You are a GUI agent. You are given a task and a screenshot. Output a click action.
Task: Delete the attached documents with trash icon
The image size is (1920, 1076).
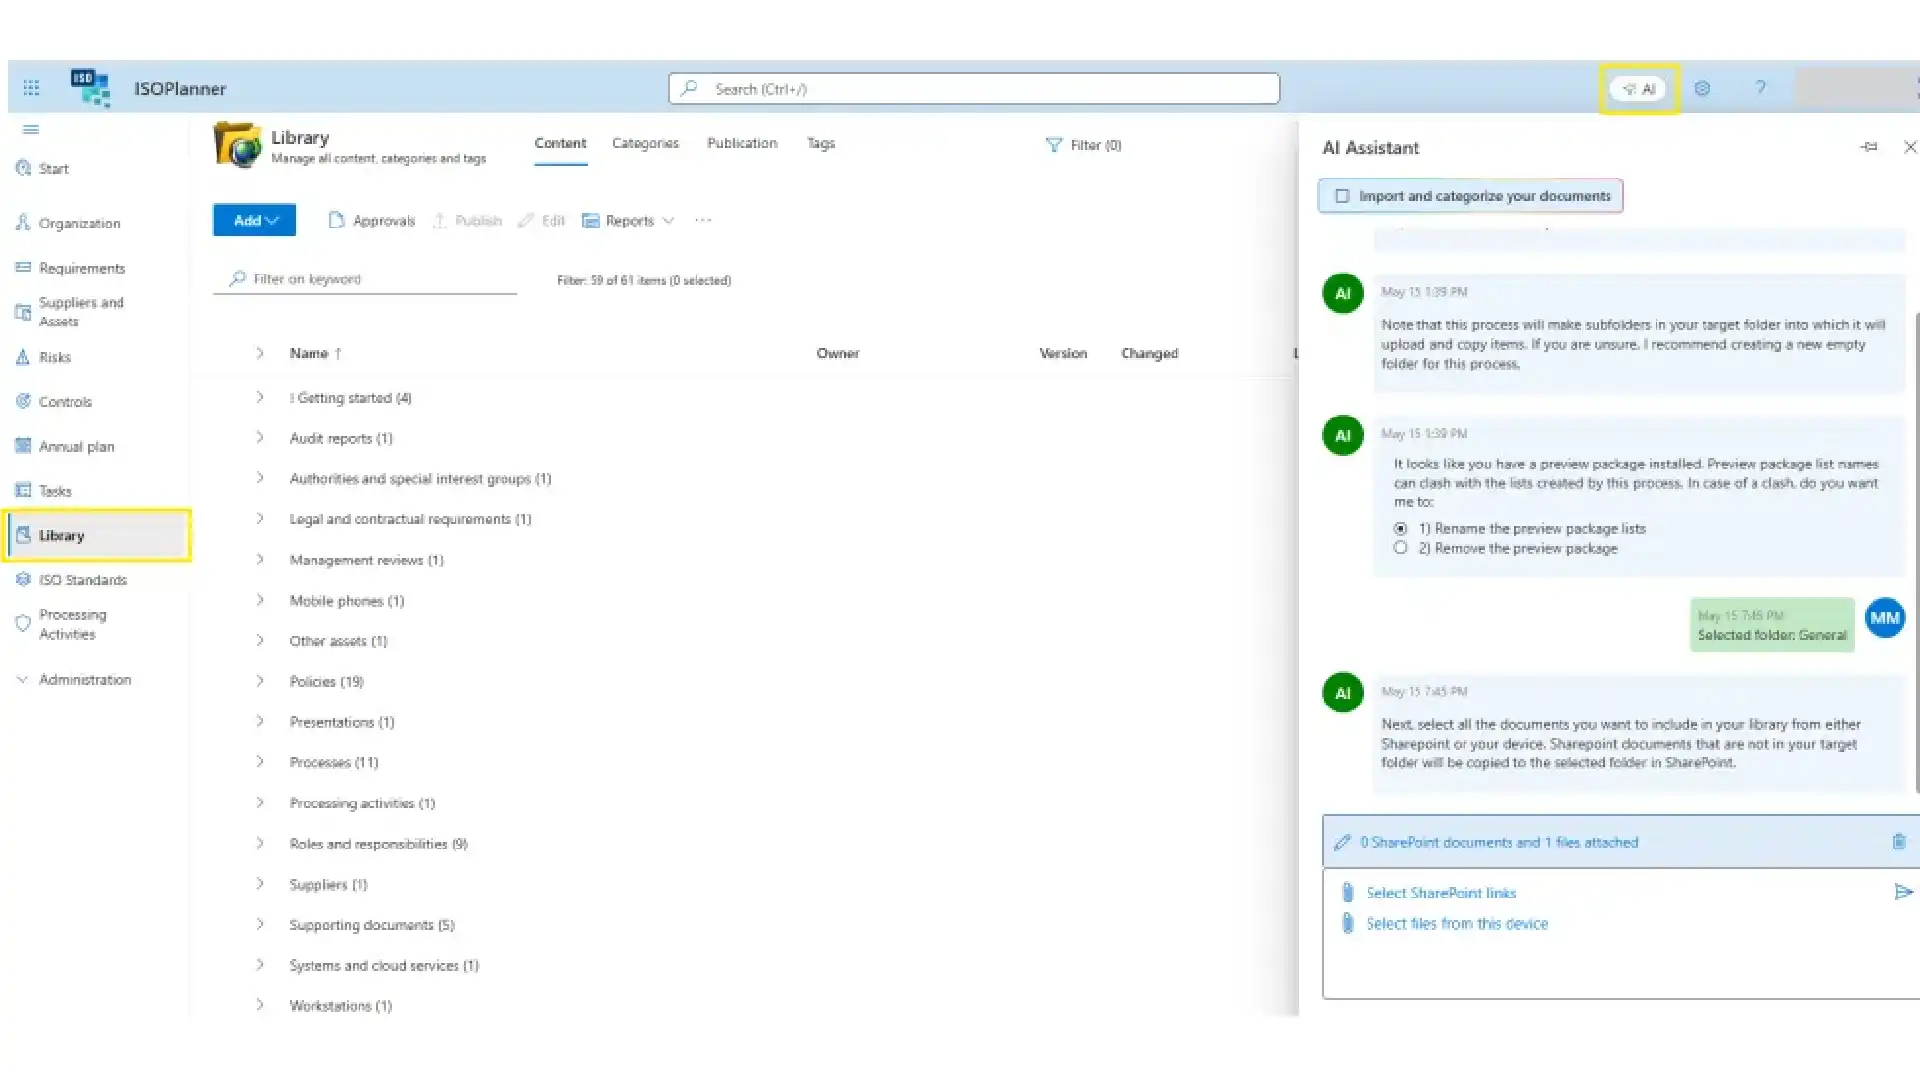coord(1899,842)
